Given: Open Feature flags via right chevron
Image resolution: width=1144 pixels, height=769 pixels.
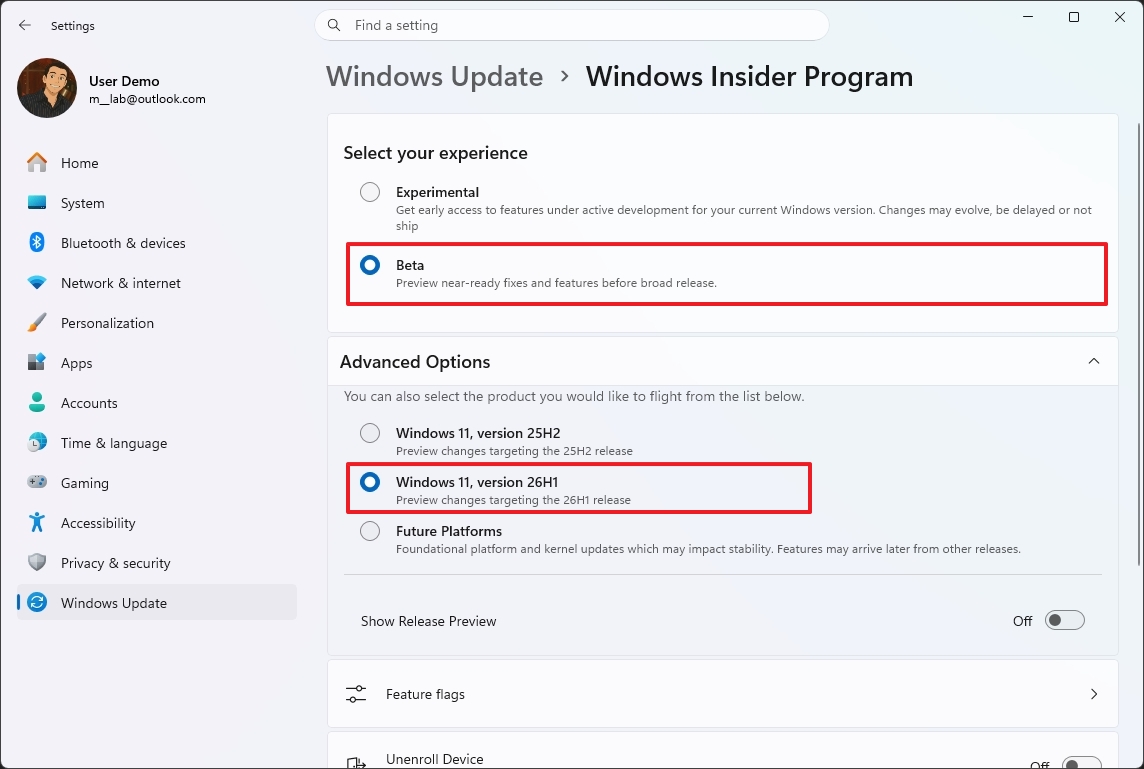Looking at the screenshot, I should (1094, 694).
